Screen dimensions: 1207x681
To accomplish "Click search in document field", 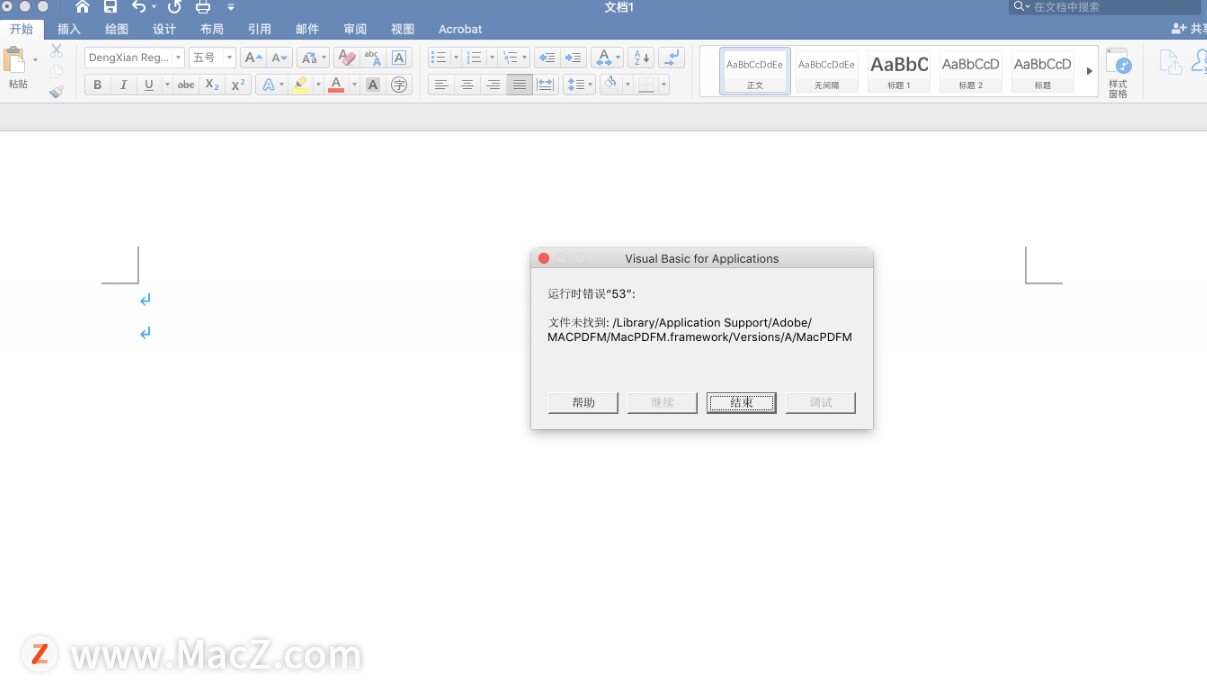I will [1105, 7].
